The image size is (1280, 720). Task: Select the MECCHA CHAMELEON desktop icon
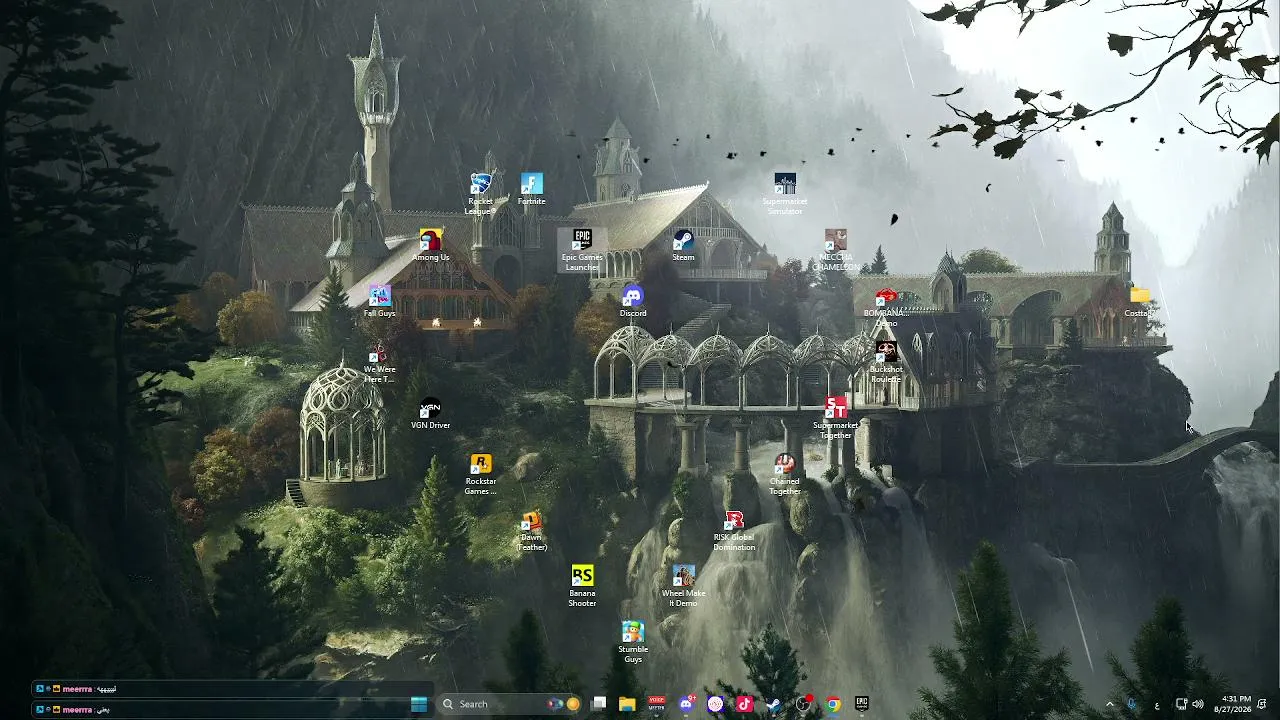coord(836,249)
